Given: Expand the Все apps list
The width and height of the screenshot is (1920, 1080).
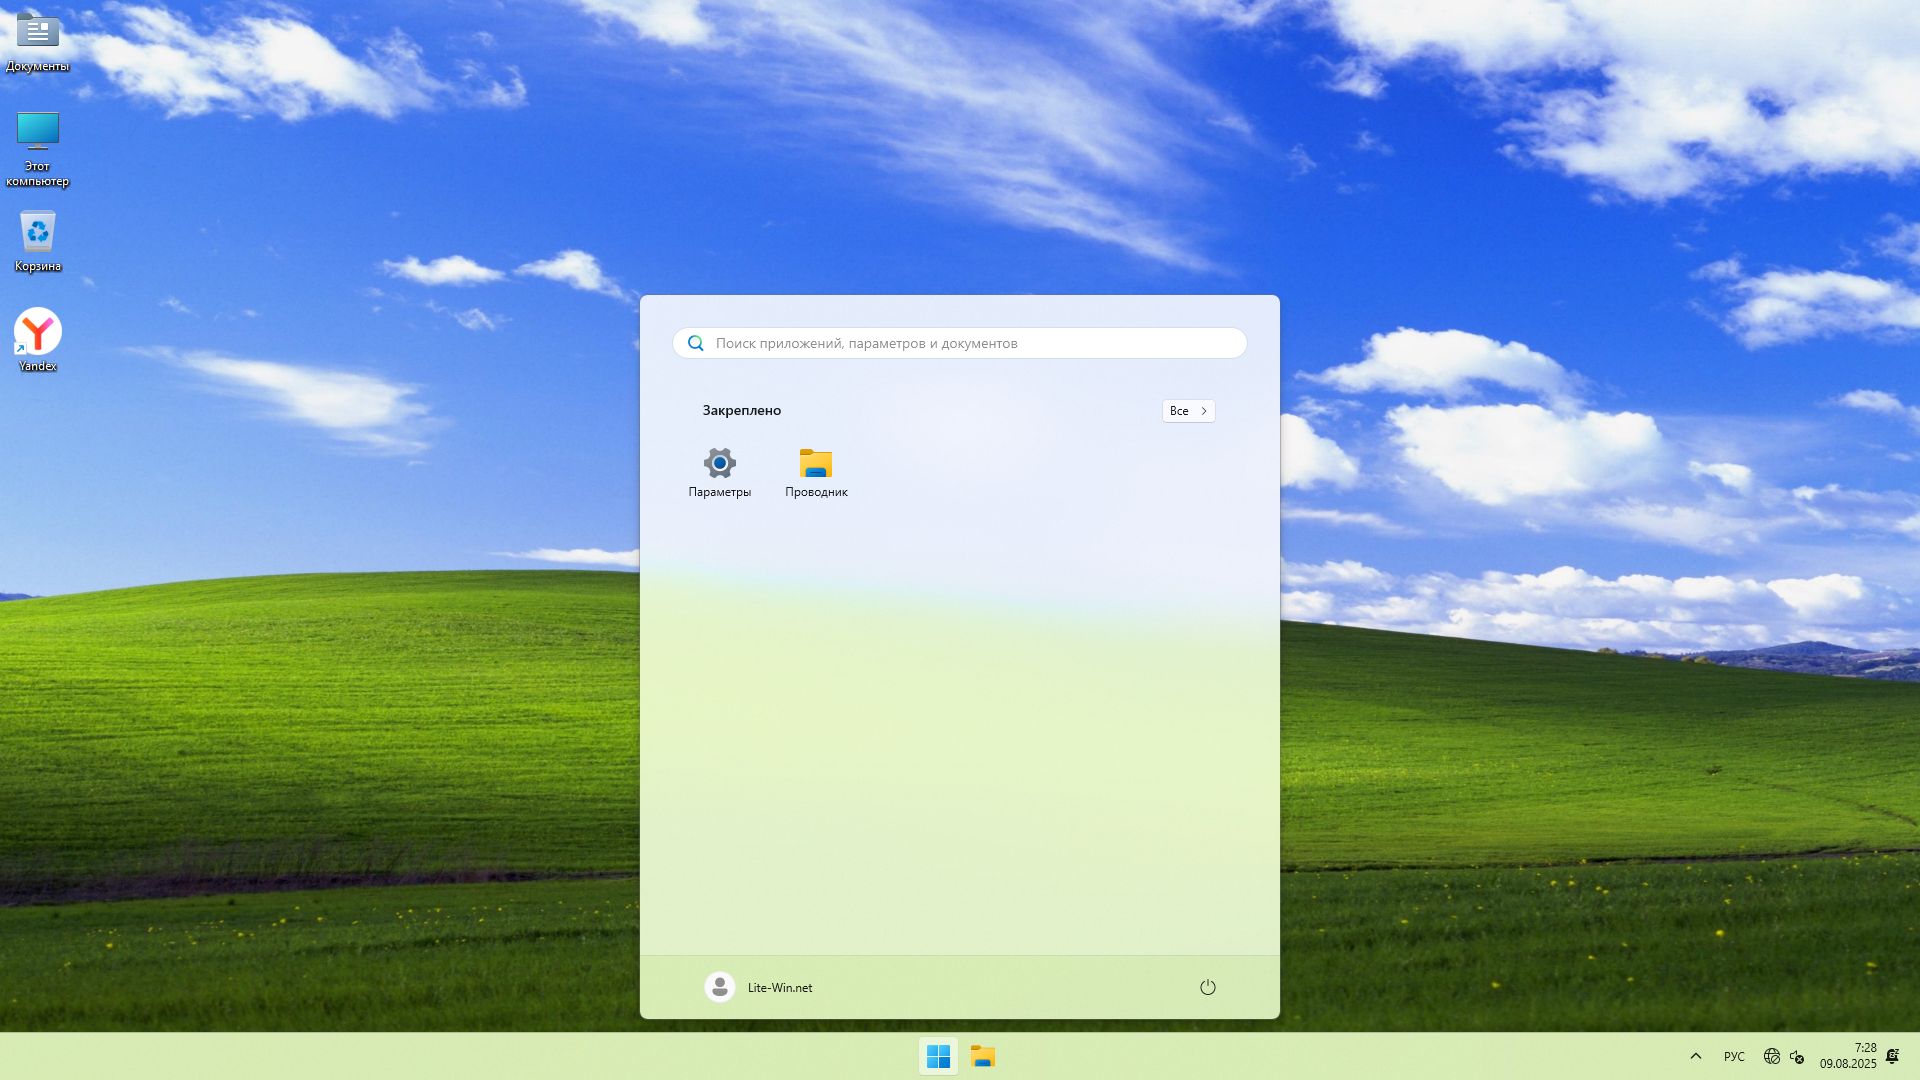Looking at the screenshot, I should (x=1188, y=411).
